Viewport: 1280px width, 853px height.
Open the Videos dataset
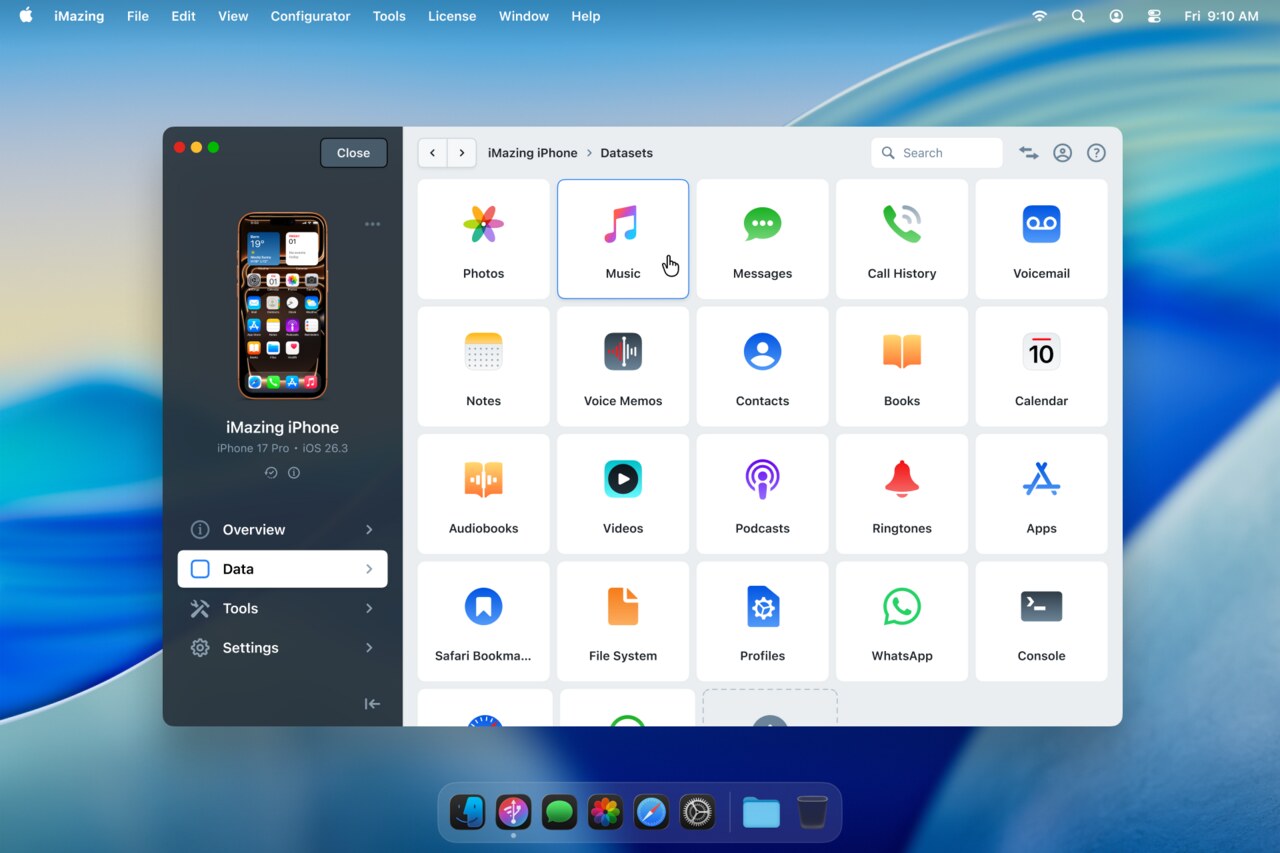pos(623,494)
